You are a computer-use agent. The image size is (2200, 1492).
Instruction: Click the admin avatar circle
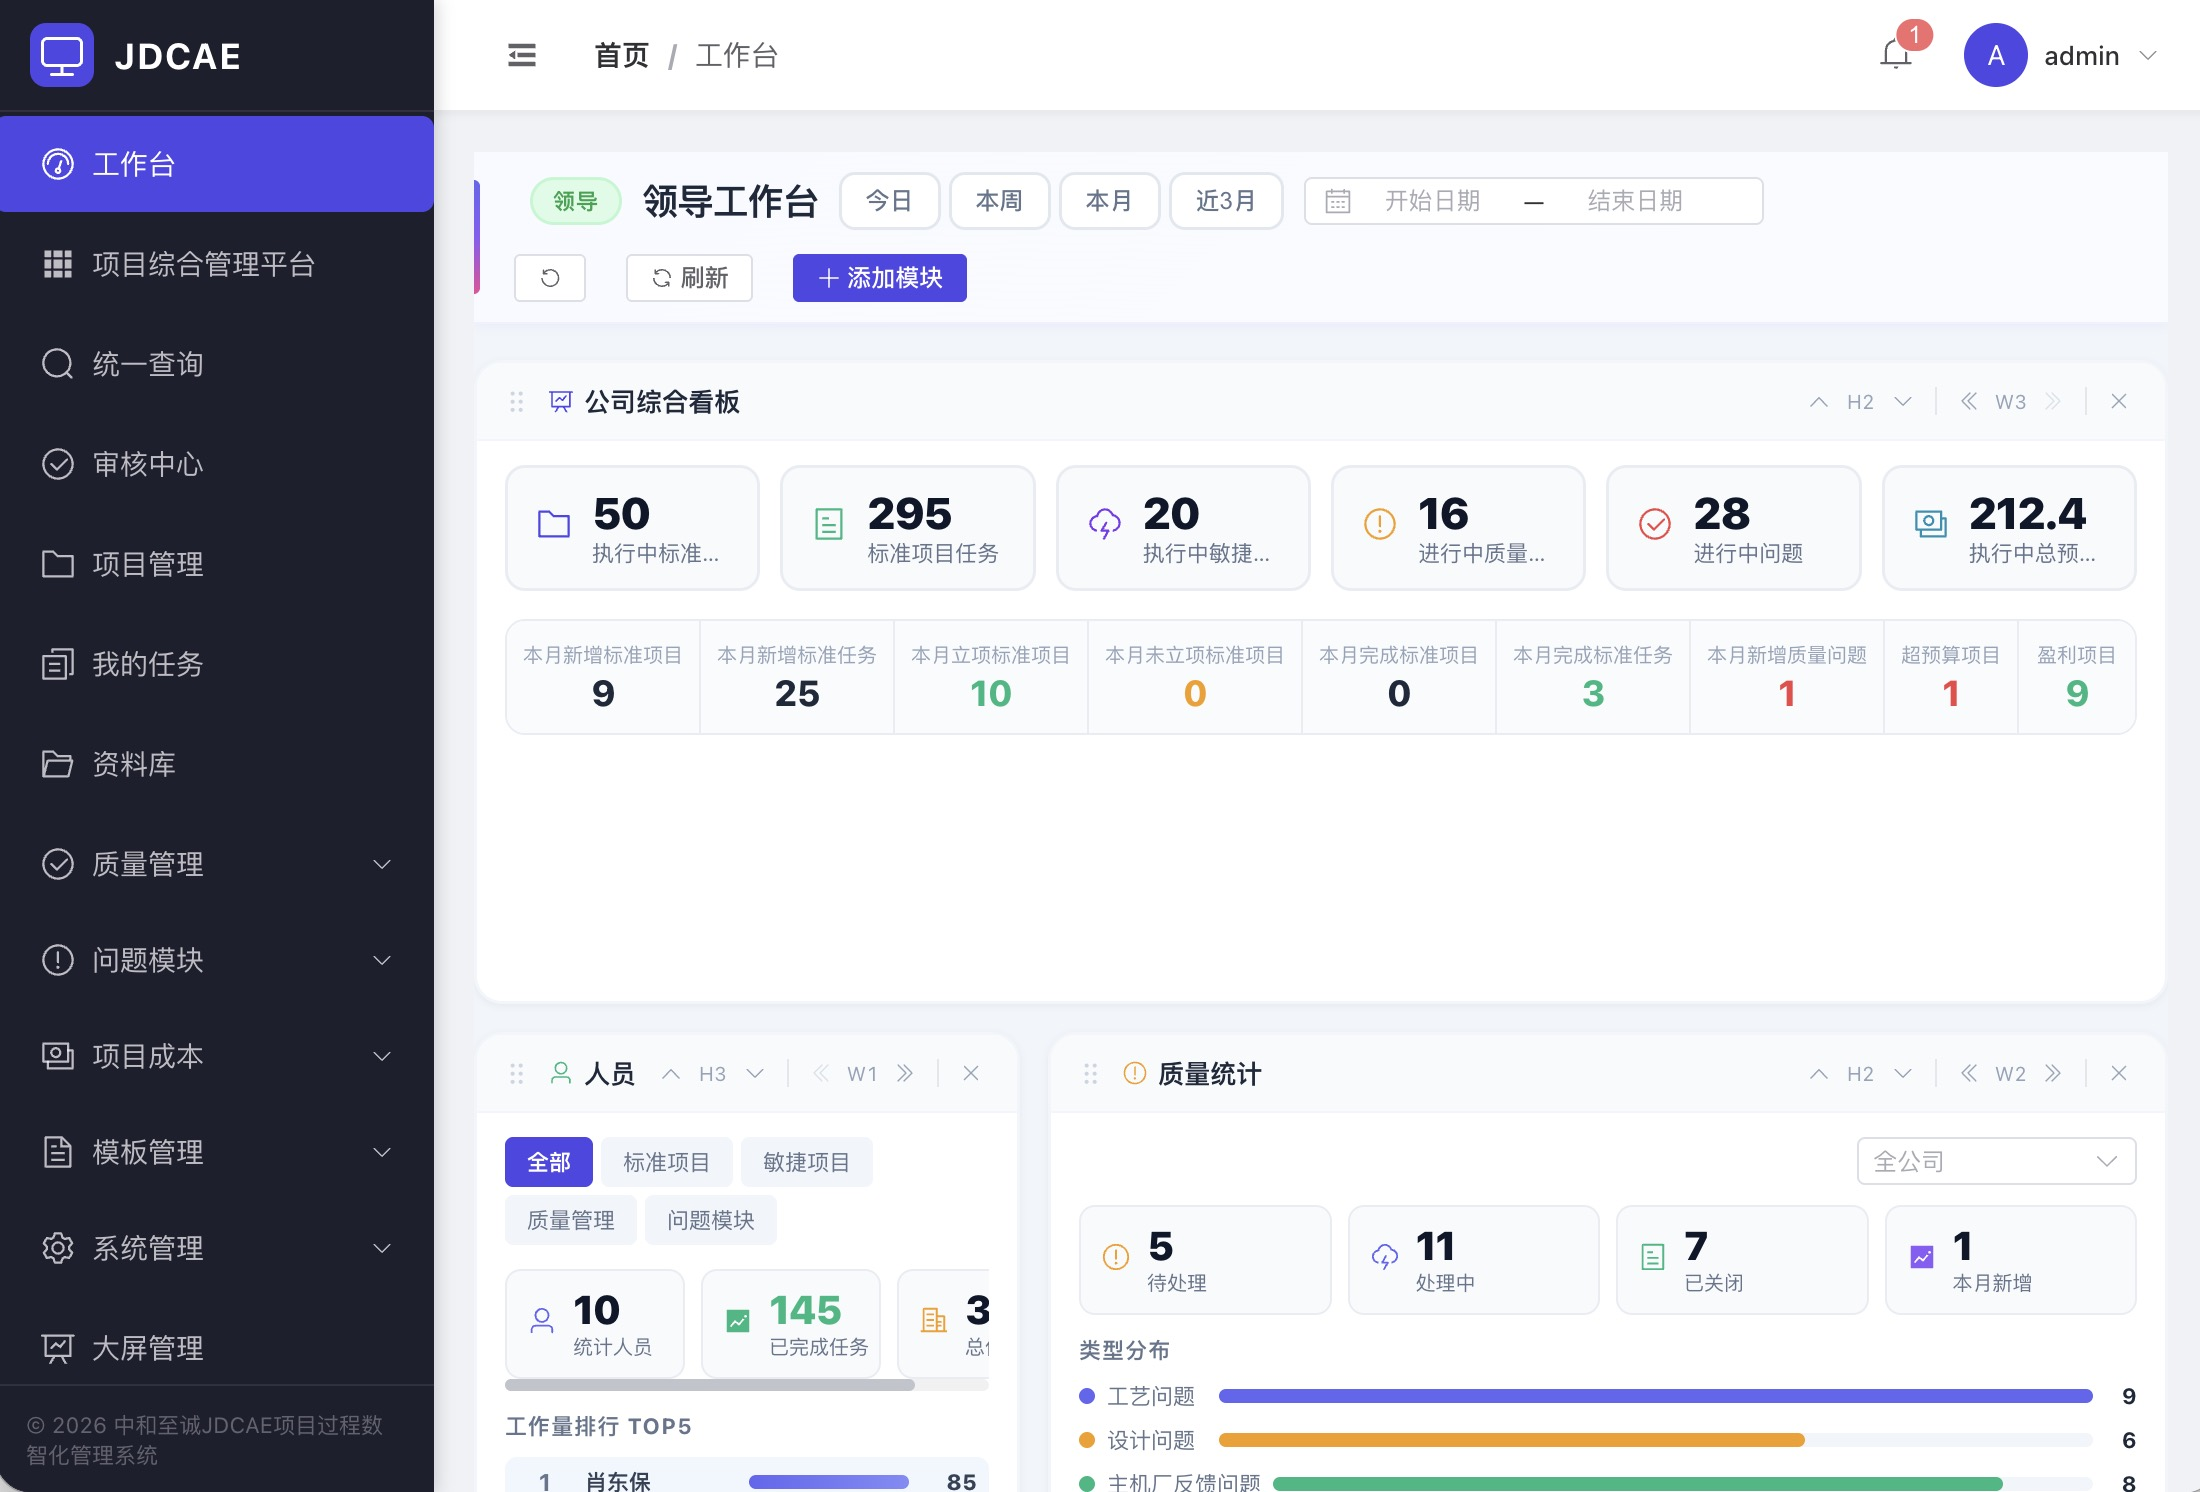pyautogui.click(x=1995, y=55)
